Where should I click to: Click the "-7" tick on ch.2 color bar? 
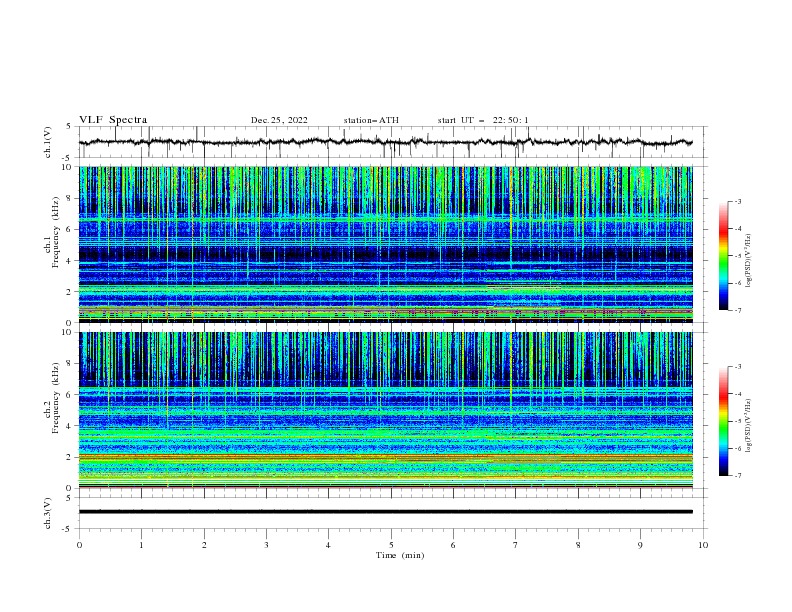click(737, 476)
